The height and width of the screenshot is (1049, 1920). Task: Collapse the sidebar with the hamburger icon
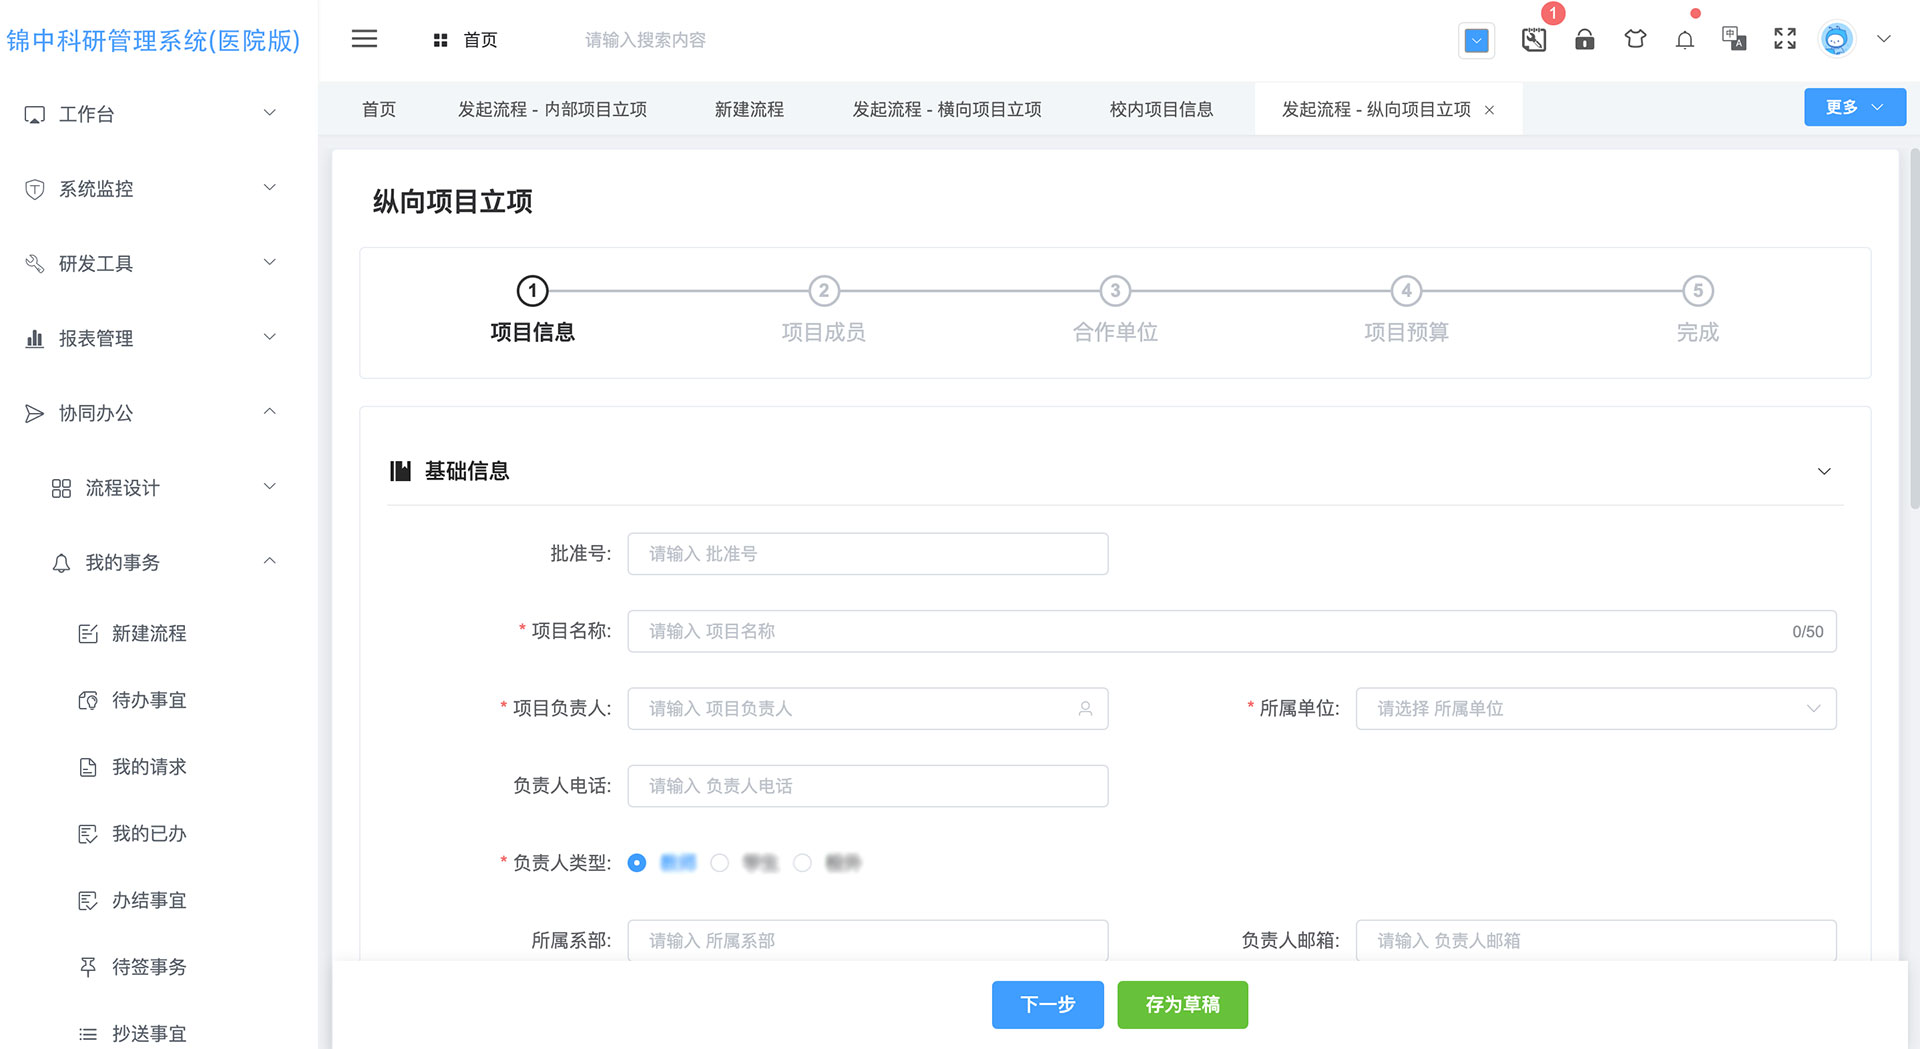tap(364, 40)
